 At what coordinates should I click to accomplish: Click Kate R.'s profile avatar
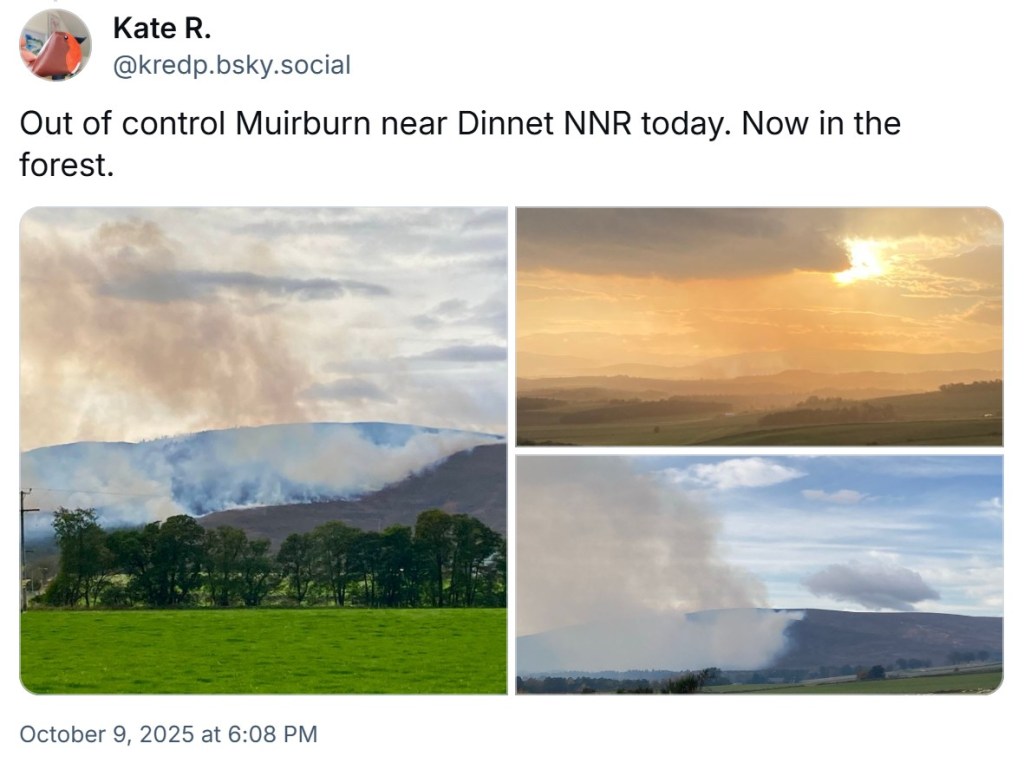click(55, 45)
